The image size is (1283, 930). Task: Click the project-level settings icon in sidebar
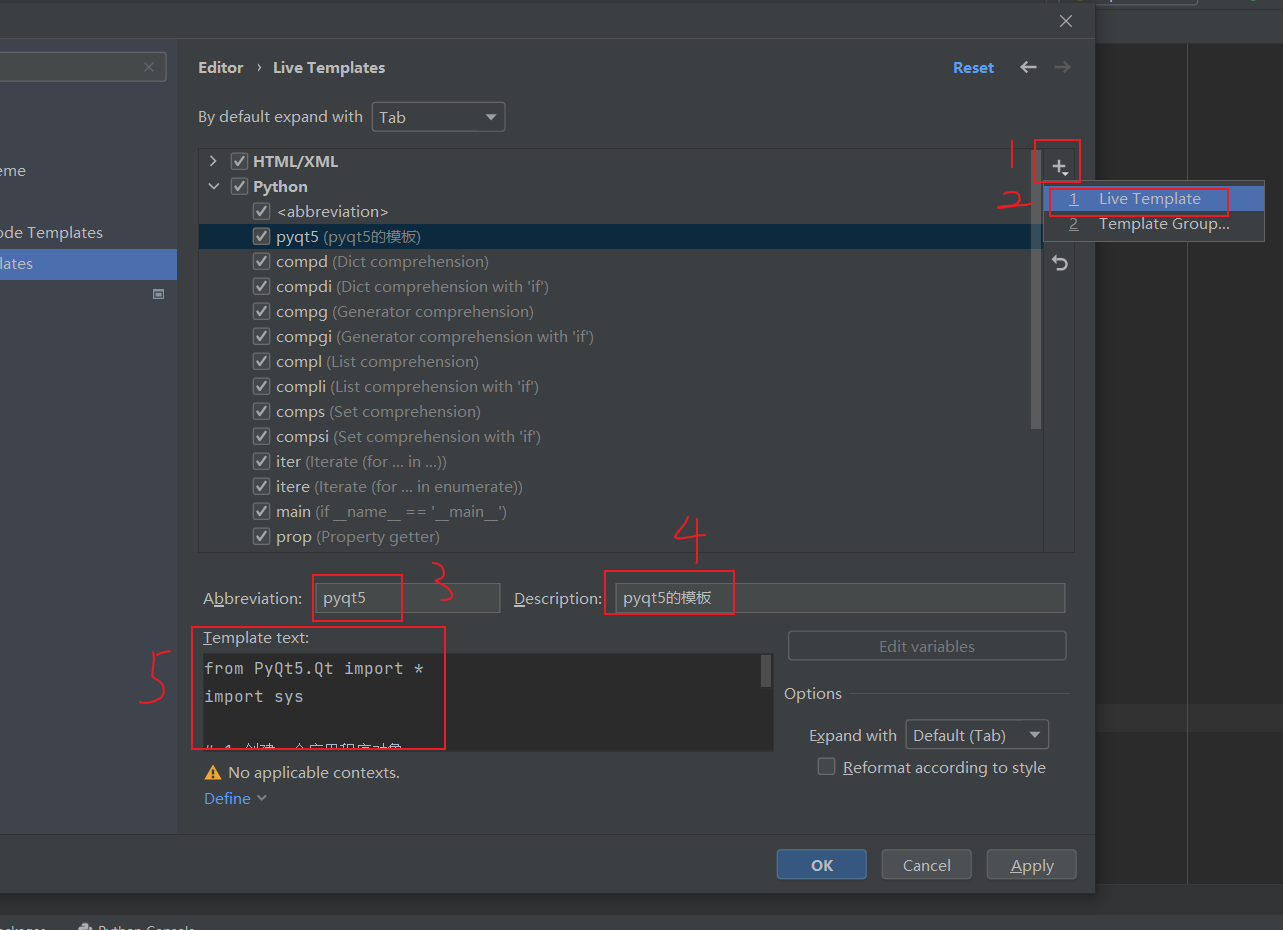158,295
